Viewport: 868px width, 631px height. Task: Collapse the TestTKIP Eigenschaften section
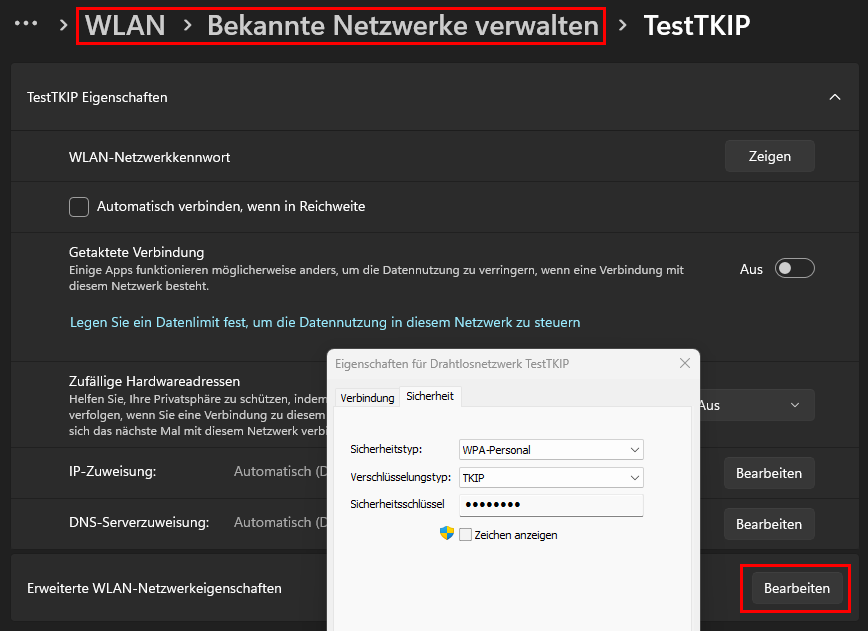[835, 97]
